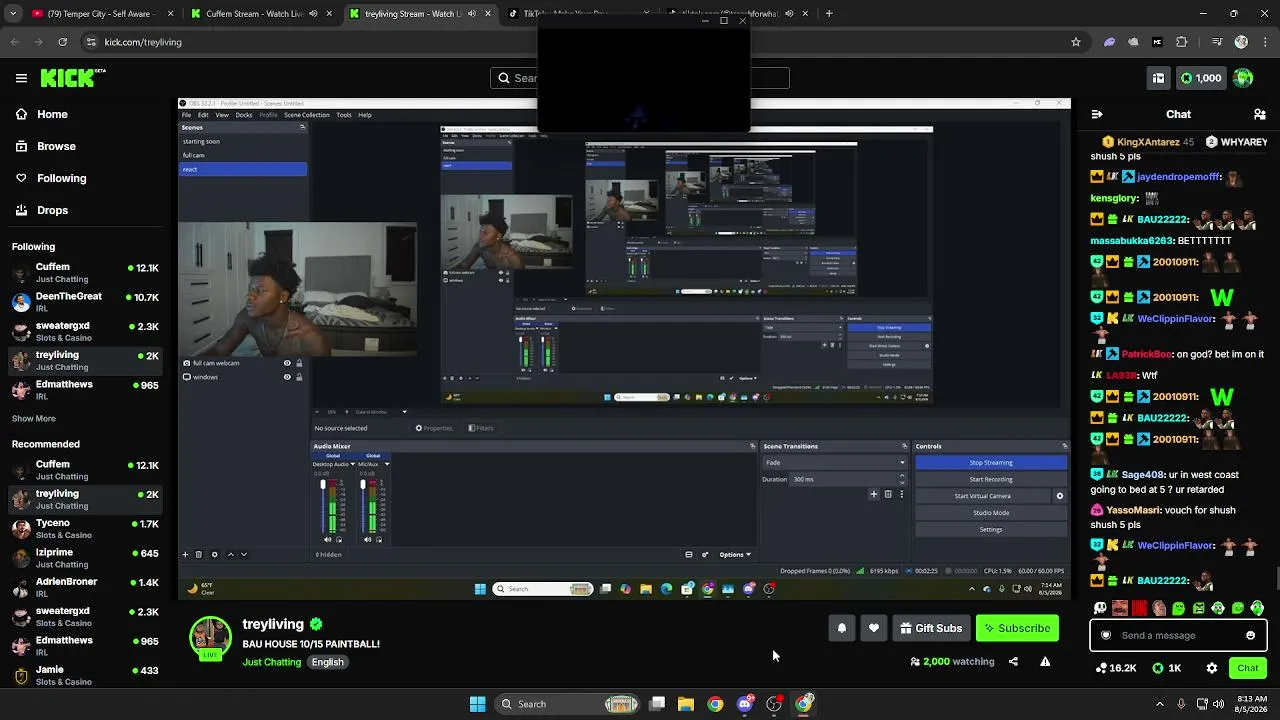1280x720 pixels.
Task: Open Desktop Audio dropdown arrow in OBS mixer
Action: pyautogui.click(x=352, y=464)
